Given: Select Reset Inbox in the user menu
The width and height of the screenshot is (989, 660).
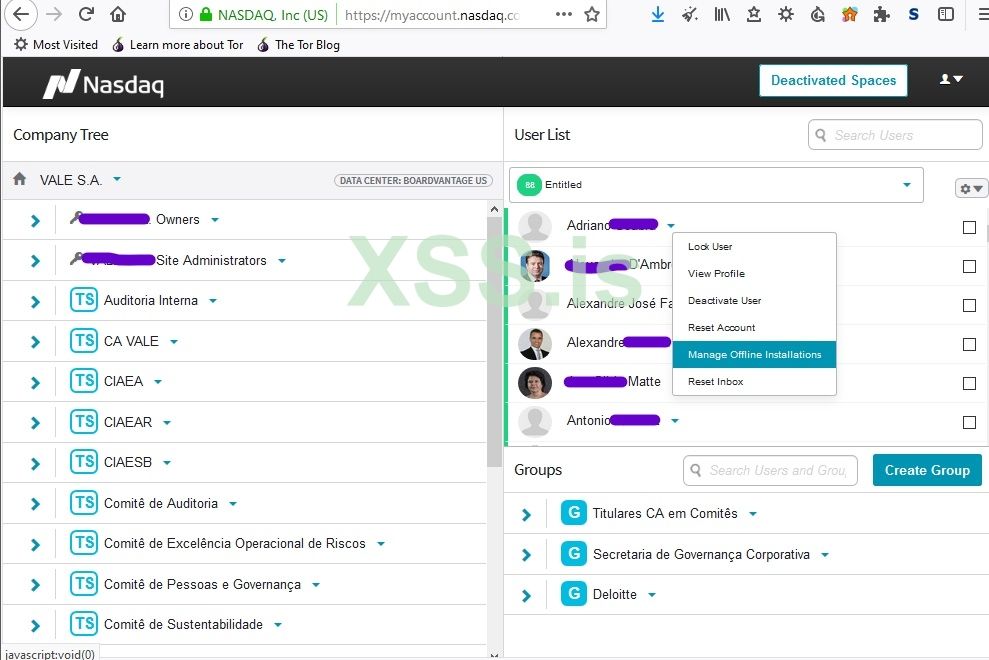Looking at the screenshot, I should coord(714,381).
